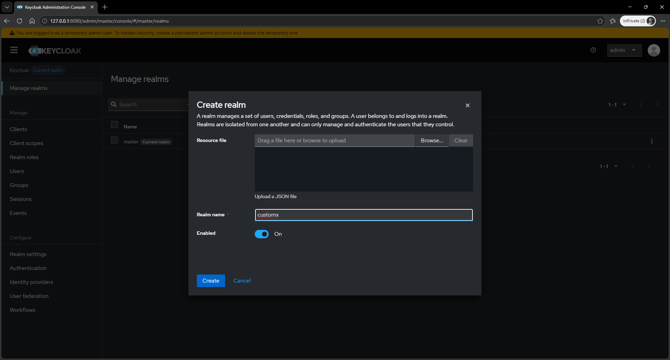The height and width of the screenshot is (360, 670).
Task: Click the browser back arrow
Action: click(x=7, y=21)
